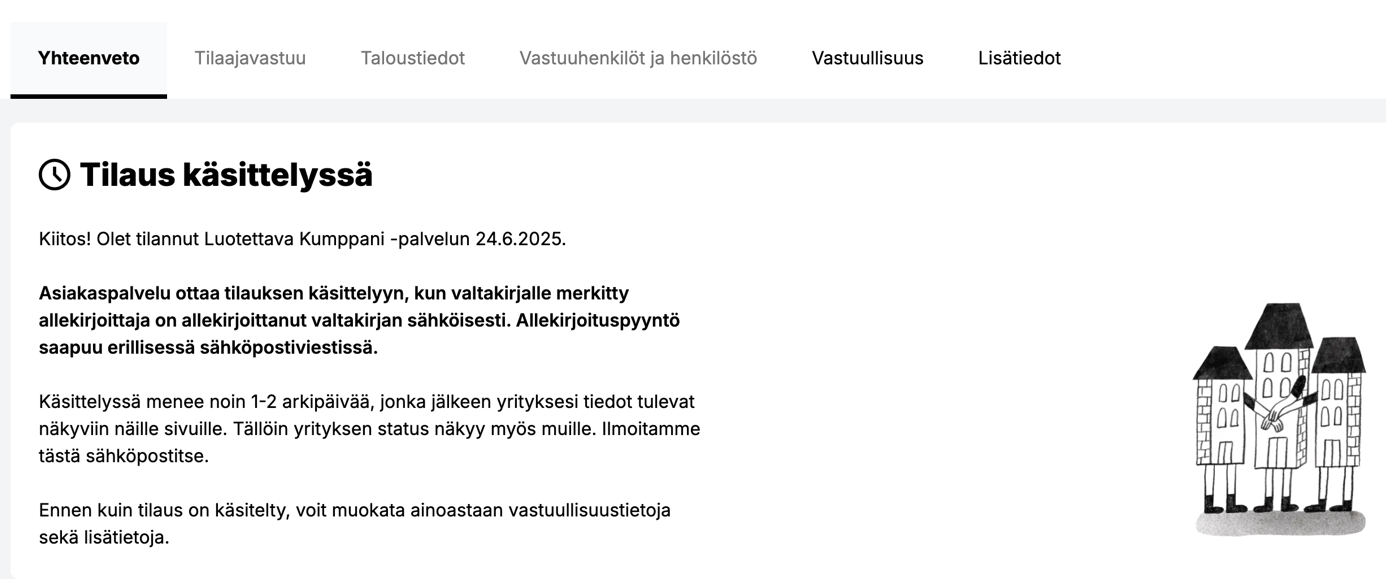
Task: Click the paragraph starting Käsittelyssä menee noin
Action: 370,429
